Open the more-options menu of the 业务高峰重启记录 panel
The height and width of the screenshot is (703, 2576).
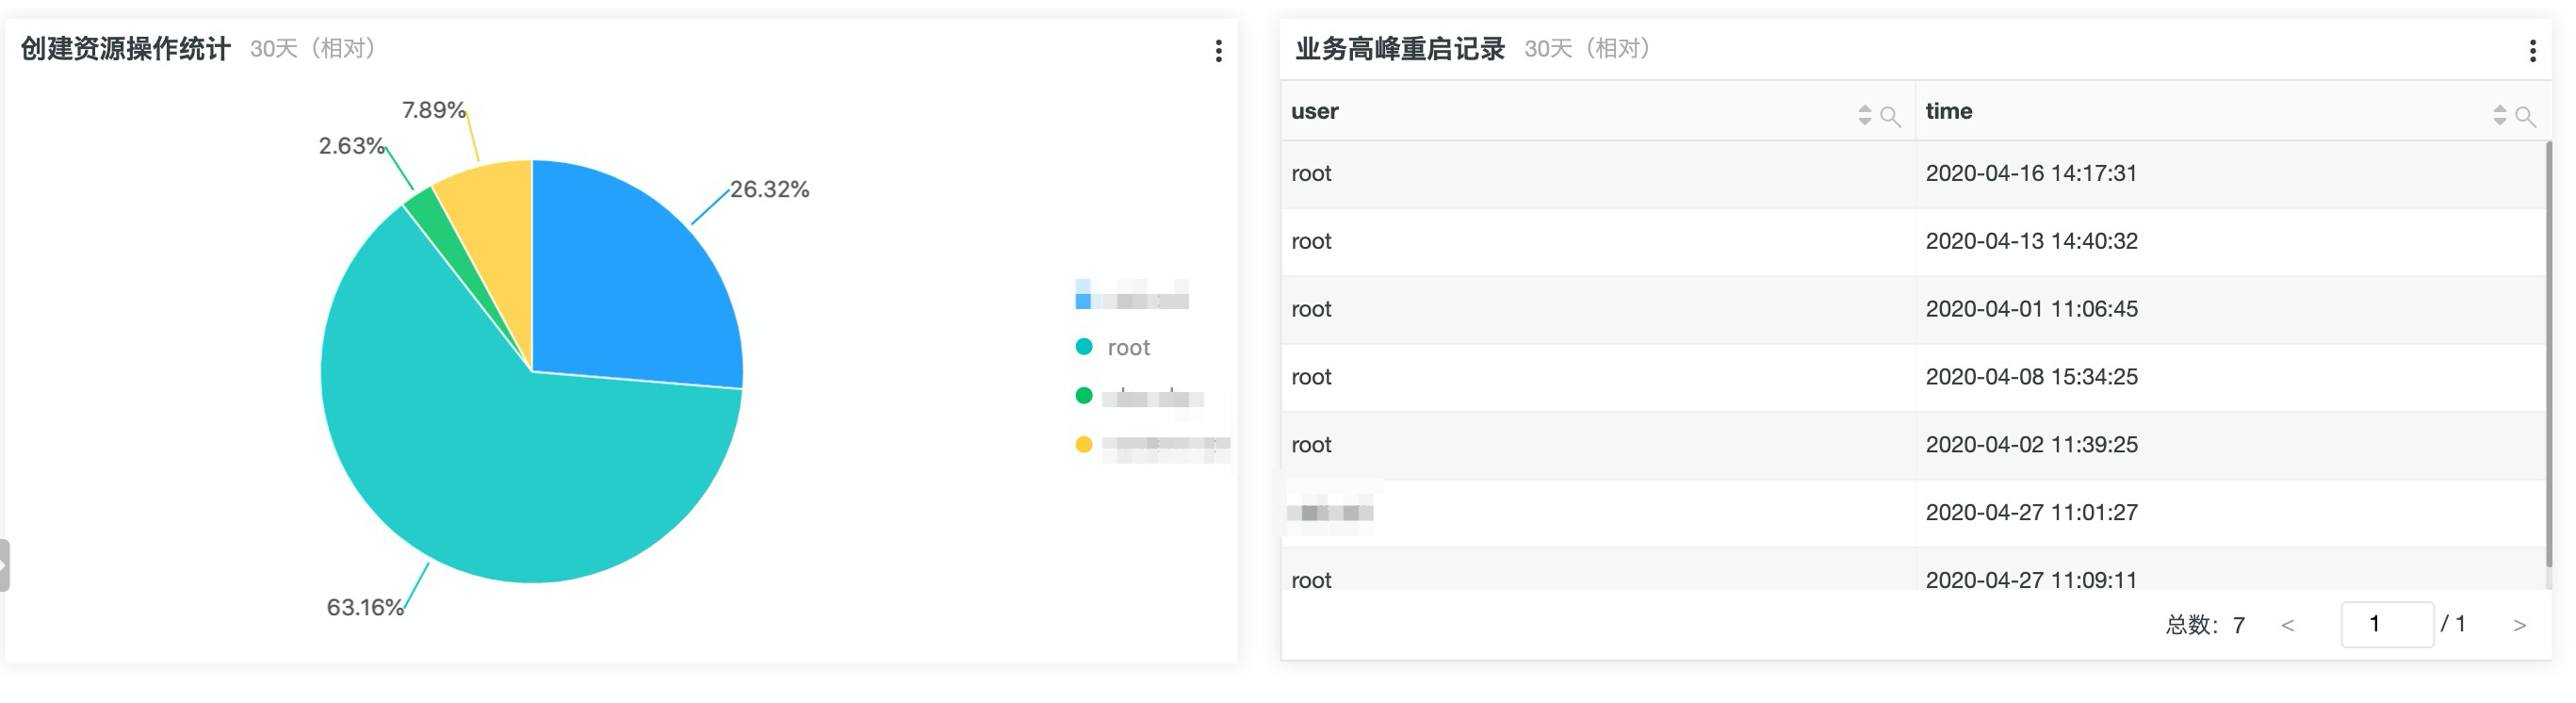pyautogui.click(x=2532, y=51)
